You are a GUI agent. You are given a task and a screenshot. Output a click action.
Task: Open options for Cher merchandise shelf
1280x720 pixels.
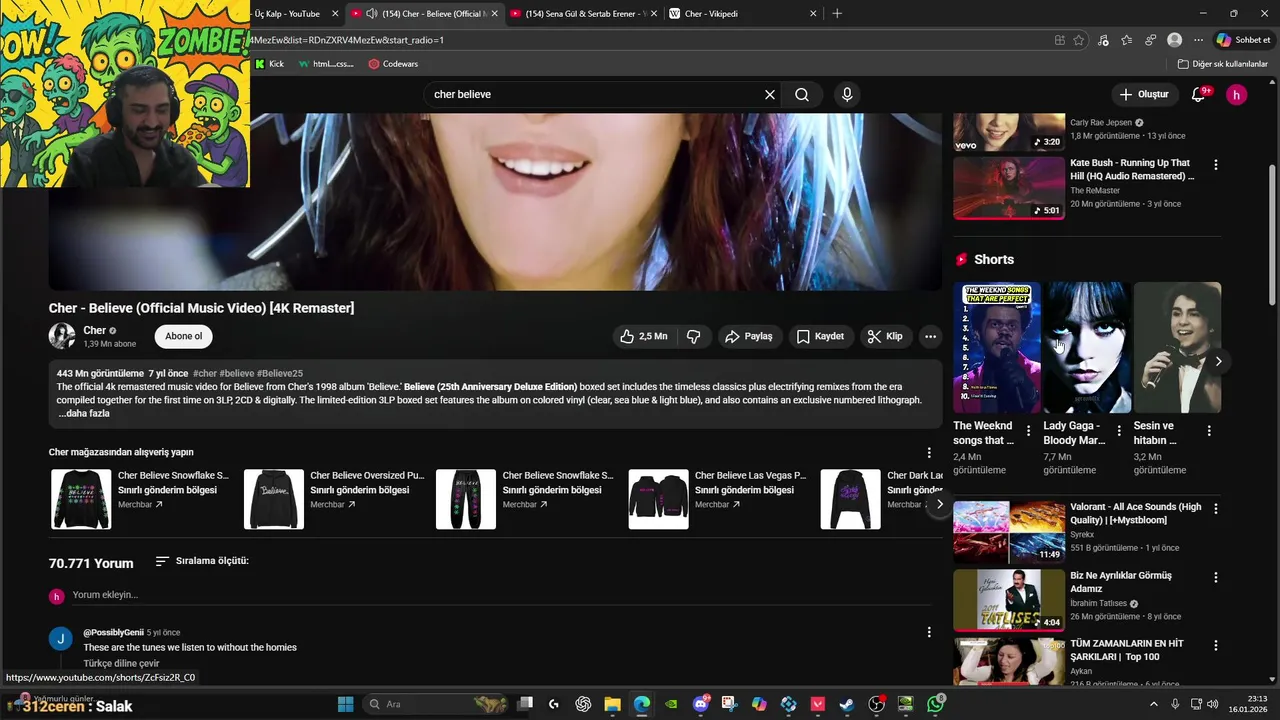click(929, 452)
